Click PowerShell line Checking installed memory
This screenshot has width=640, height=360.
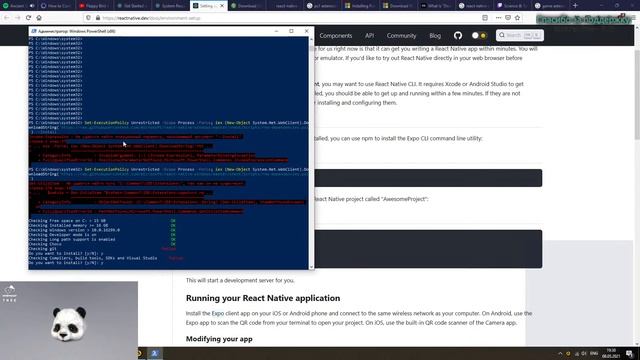[68, 225]
